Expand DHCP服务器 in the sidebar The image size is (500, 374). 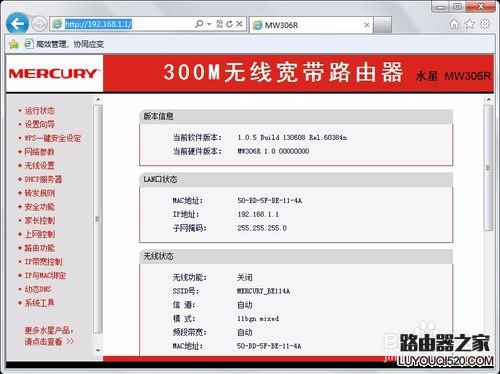click(x=43, y=179)
